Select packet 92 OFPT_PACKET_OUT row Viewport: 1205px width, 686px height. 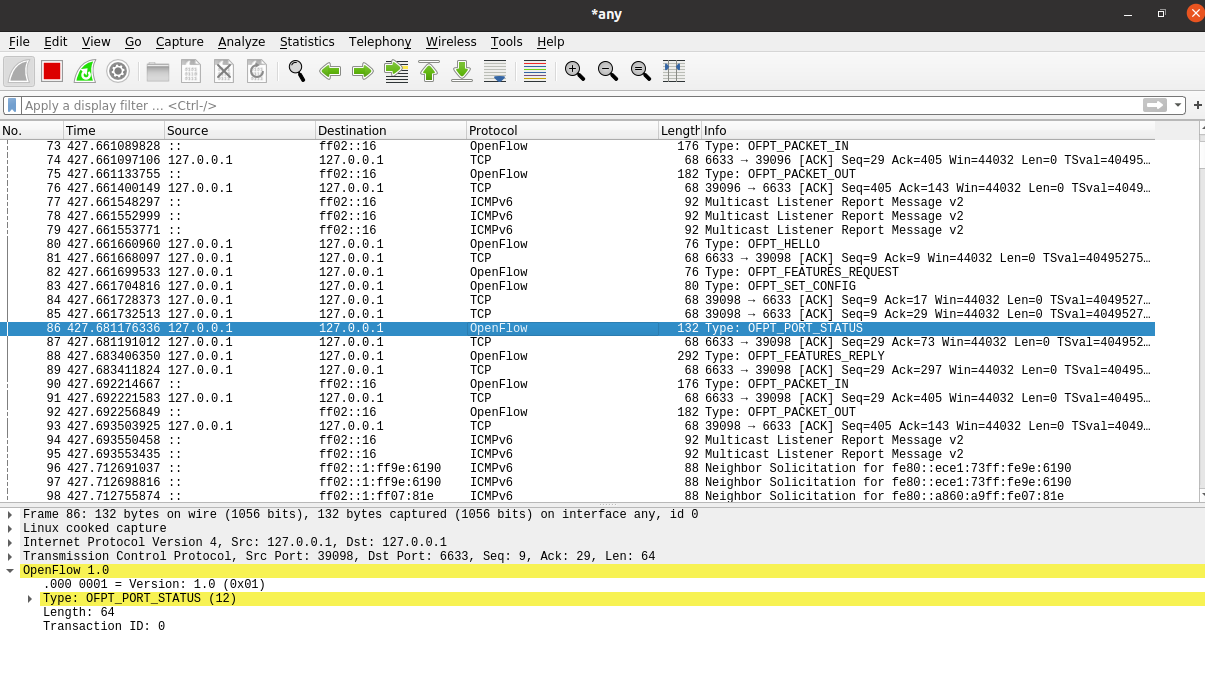[x=578, y=412]
